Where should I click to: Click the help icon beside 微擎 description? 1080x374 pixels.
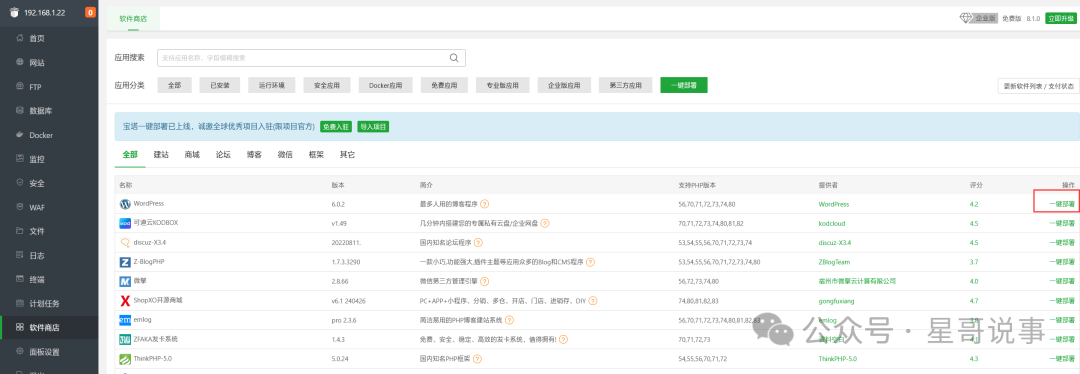pos(485,281)
